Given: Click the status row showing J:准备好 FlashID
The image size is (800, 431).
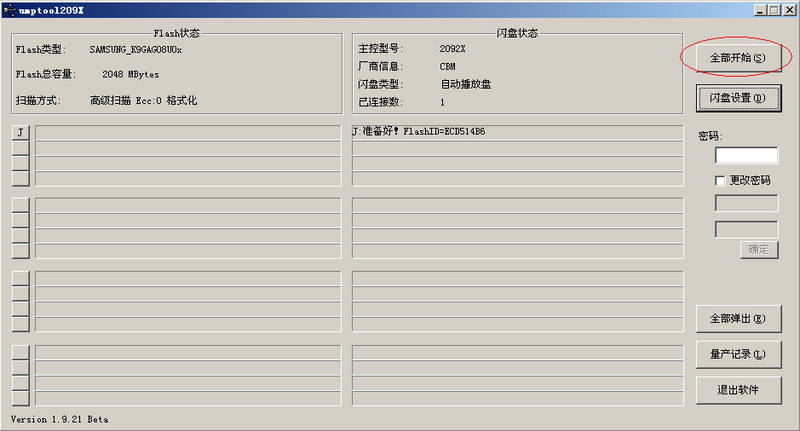Looking at the screenshot, I should 517,132.
